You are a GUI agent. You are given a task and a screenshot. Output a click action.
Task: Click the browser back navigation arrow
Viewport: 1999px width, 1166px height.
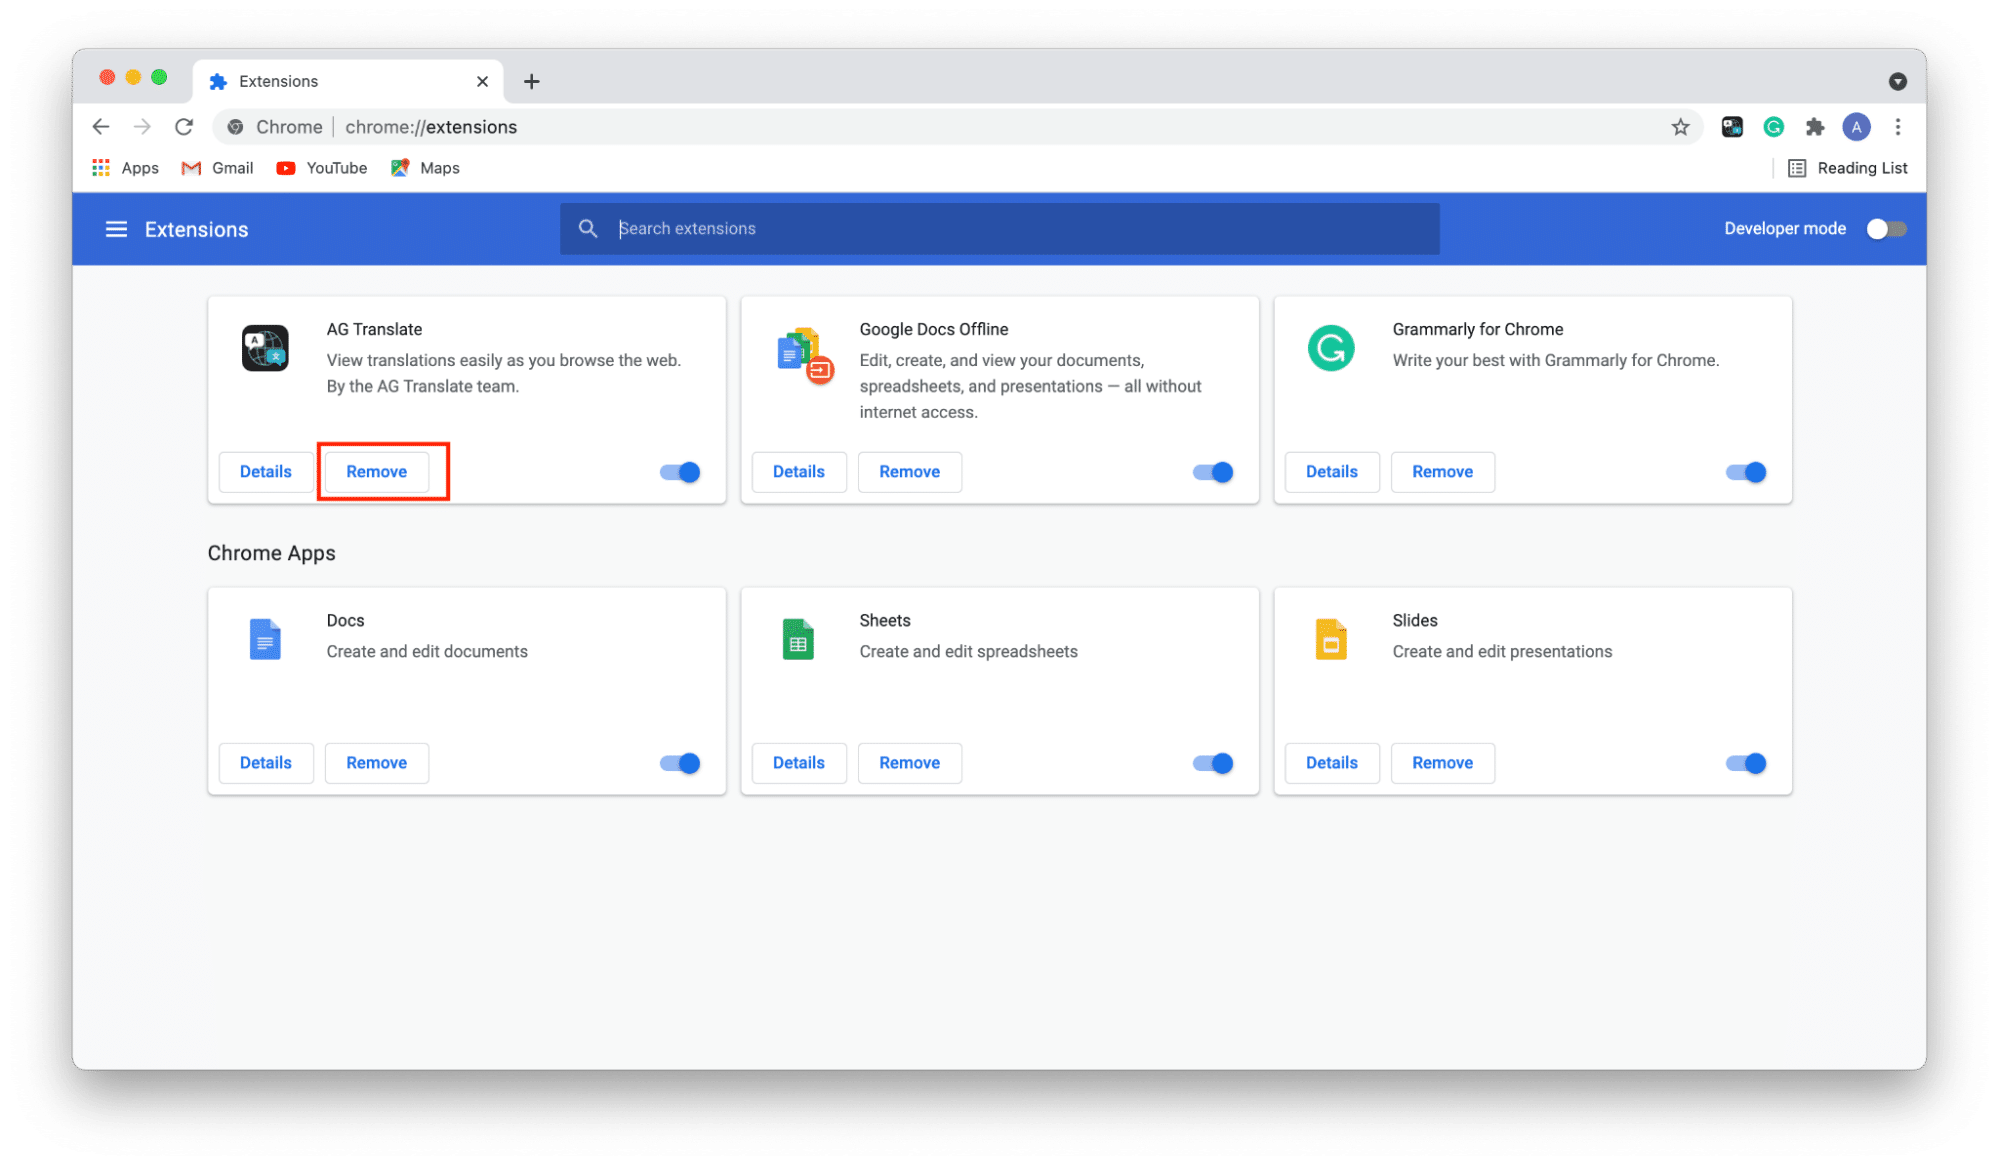[x=103, y=128]
